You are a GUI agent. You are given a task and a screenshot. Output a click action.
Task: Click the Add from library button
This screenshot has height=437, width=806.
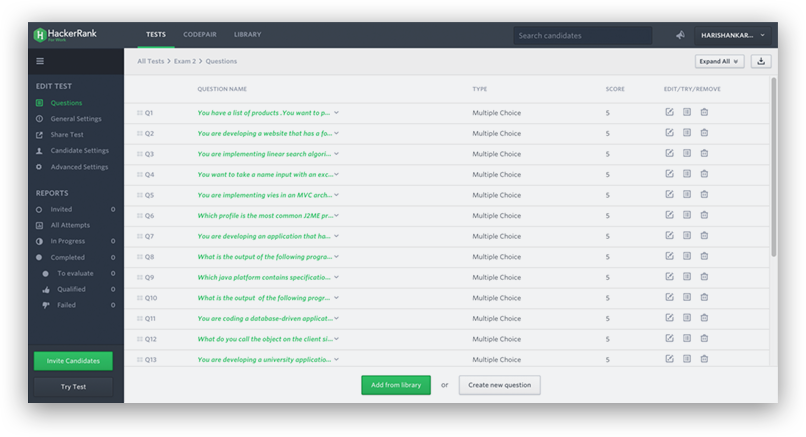[x=396, y=385]
